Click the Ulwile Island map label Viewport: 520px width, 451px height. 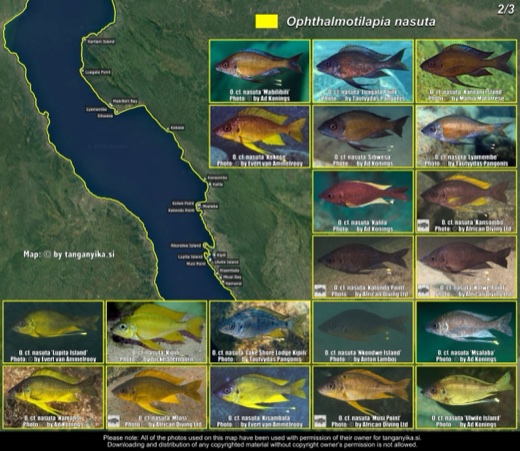click(227, 262)
